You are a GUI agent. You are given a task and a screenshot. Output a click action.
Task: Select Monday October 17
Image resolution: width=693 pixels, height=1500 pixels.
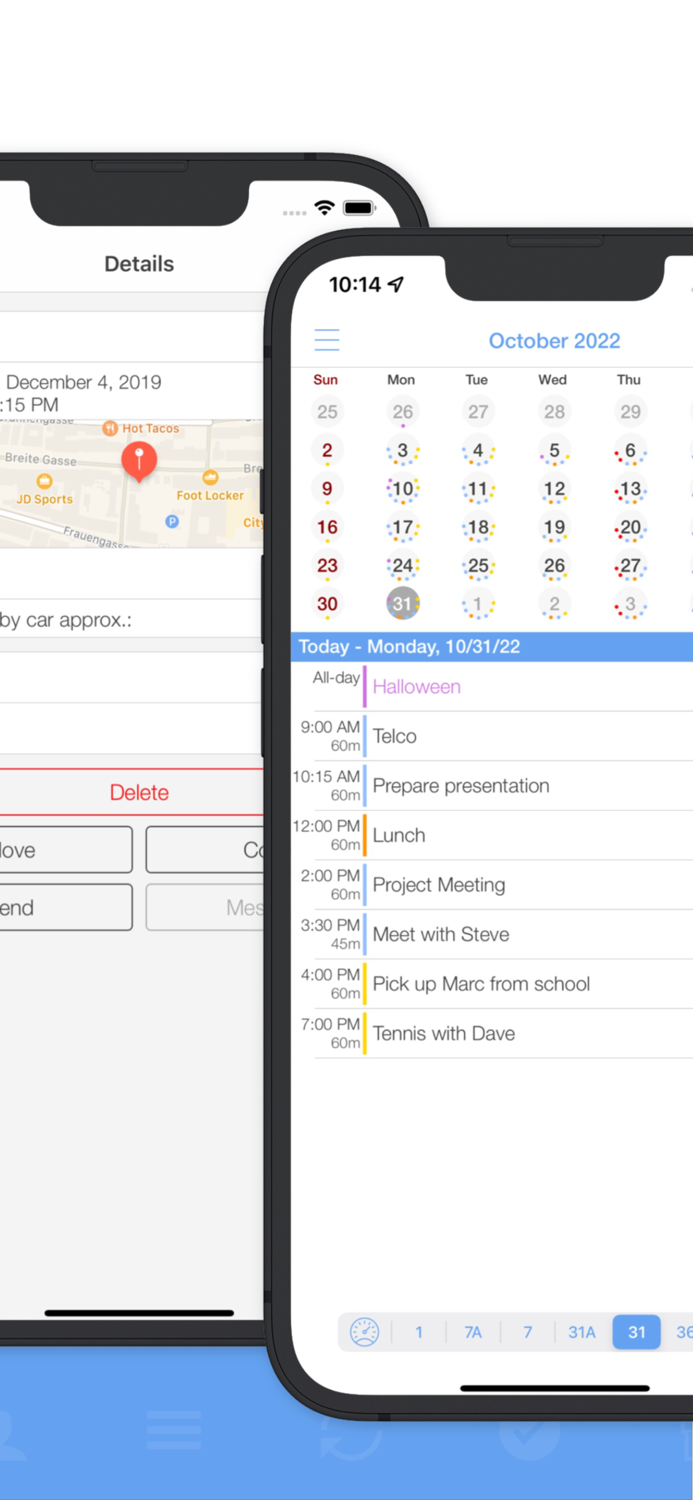point(402,528)
